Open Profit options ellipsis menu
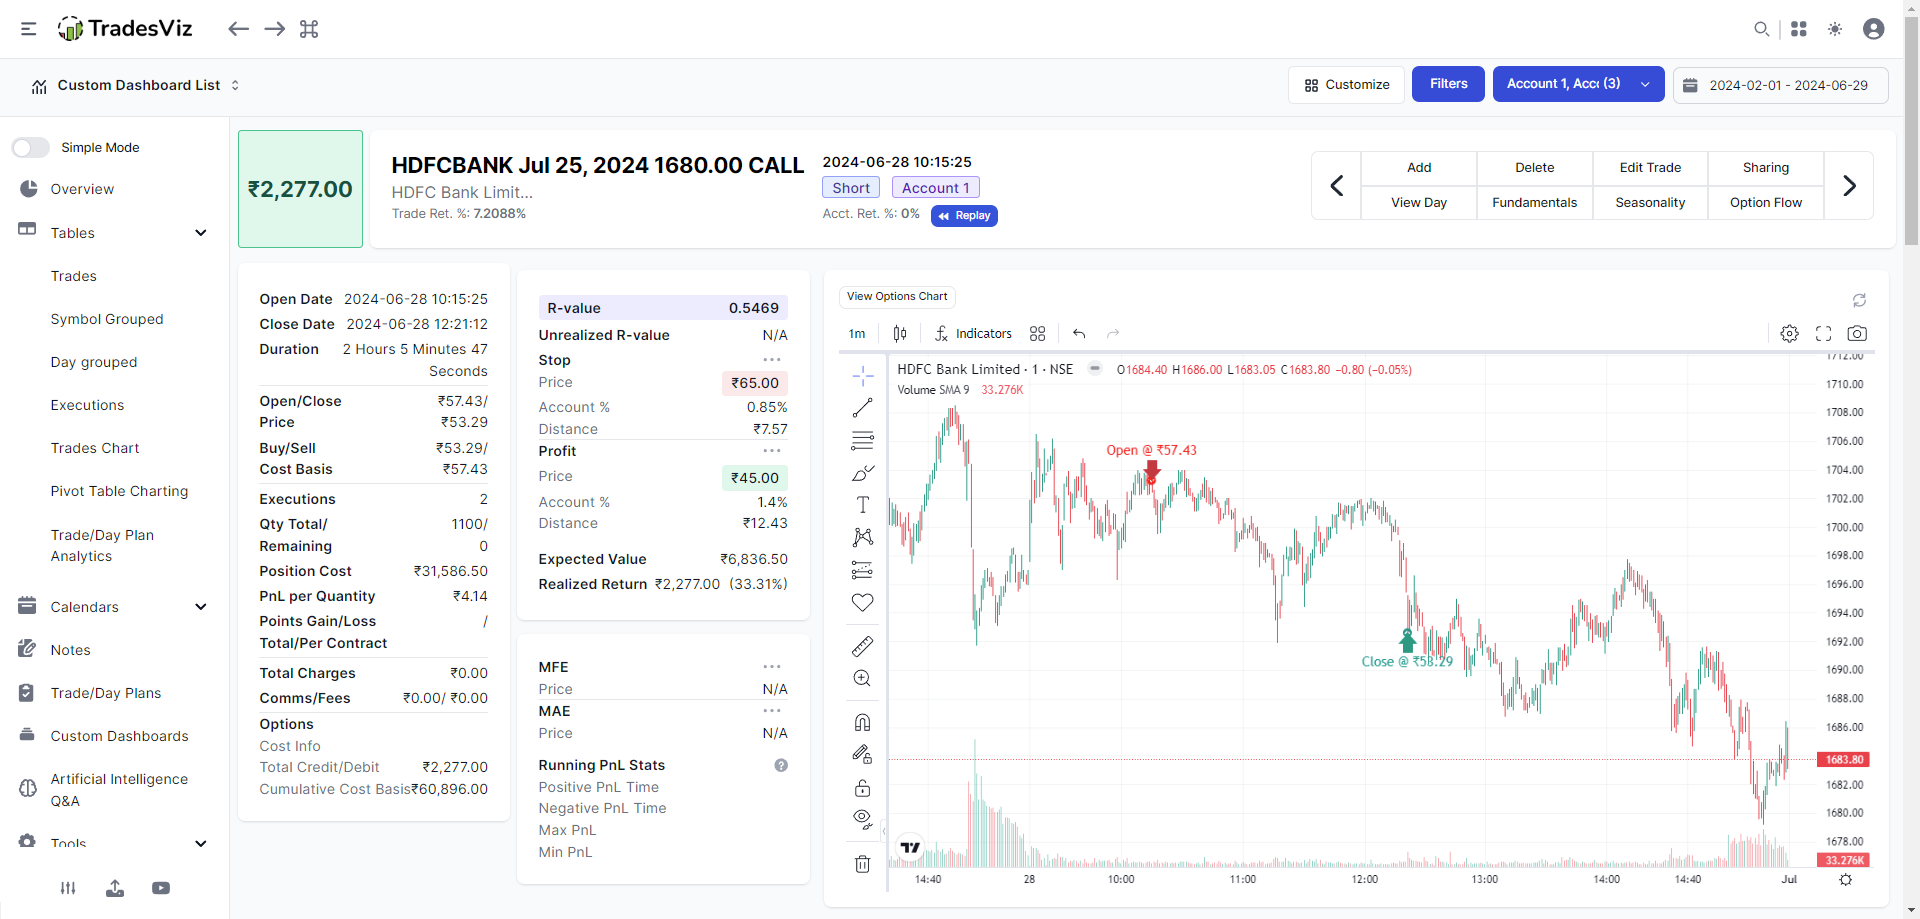The height and width of the screenshot is (919, 1920). click(772, 451)
